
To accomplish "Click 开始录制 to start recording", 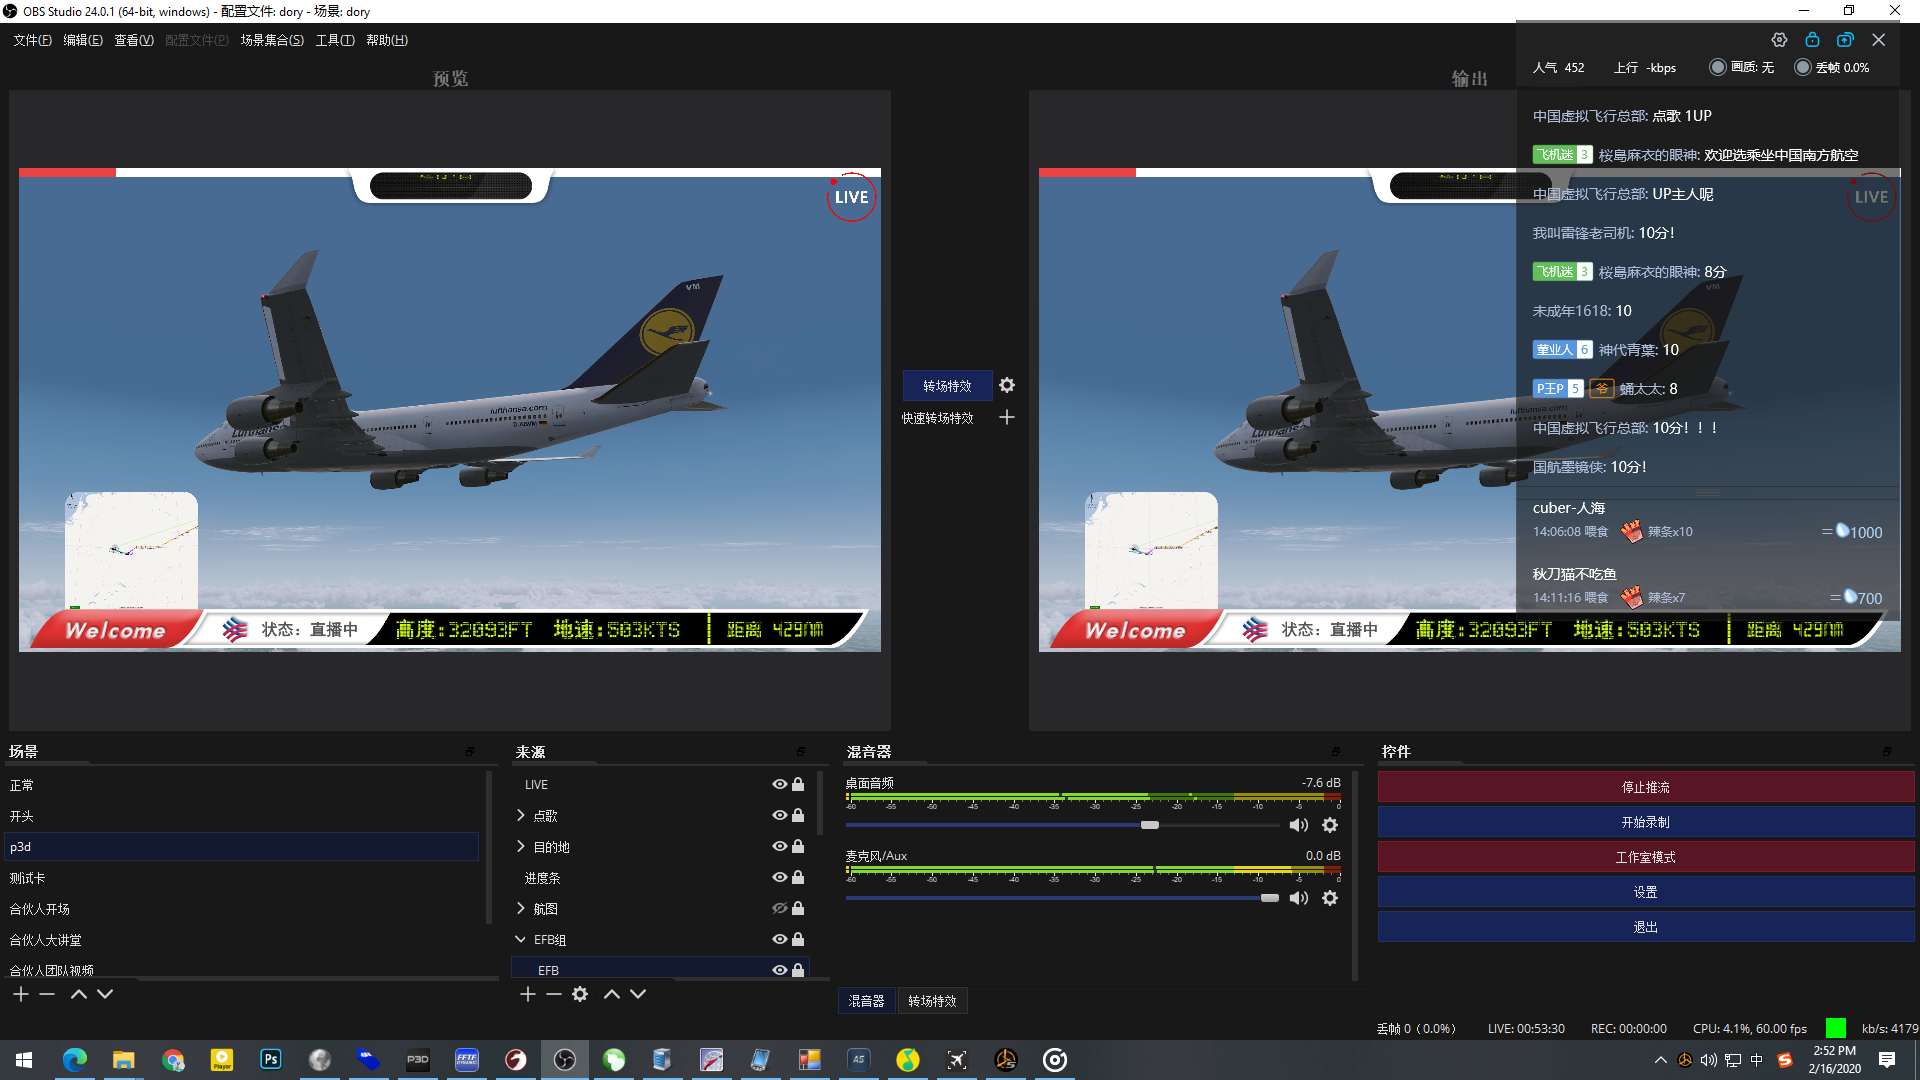I will (x=1646, y=823).
